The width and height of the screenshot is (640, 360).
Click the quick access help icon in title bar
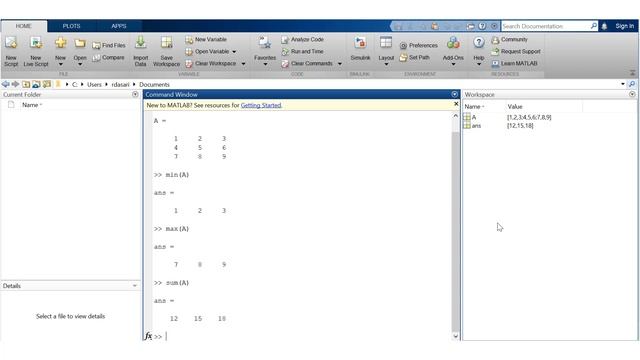tap(482, 26)
